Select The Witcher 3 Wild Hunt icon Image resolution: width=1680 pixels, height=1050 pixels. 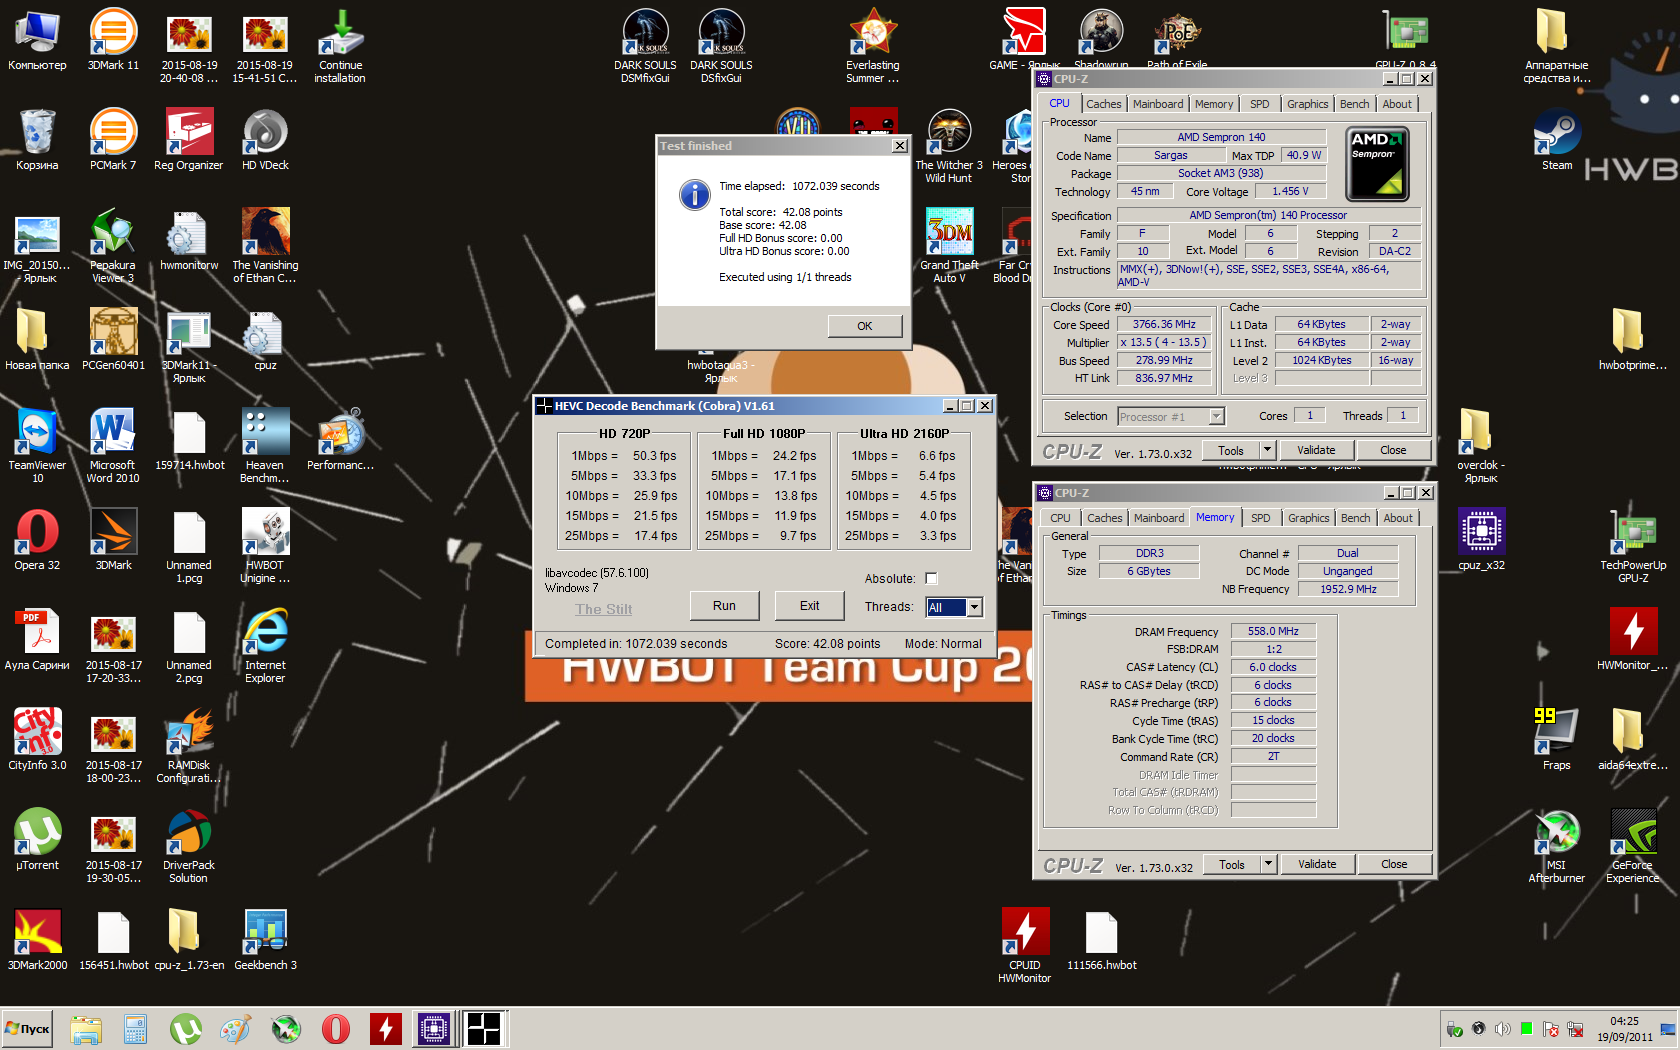point(949,146)
